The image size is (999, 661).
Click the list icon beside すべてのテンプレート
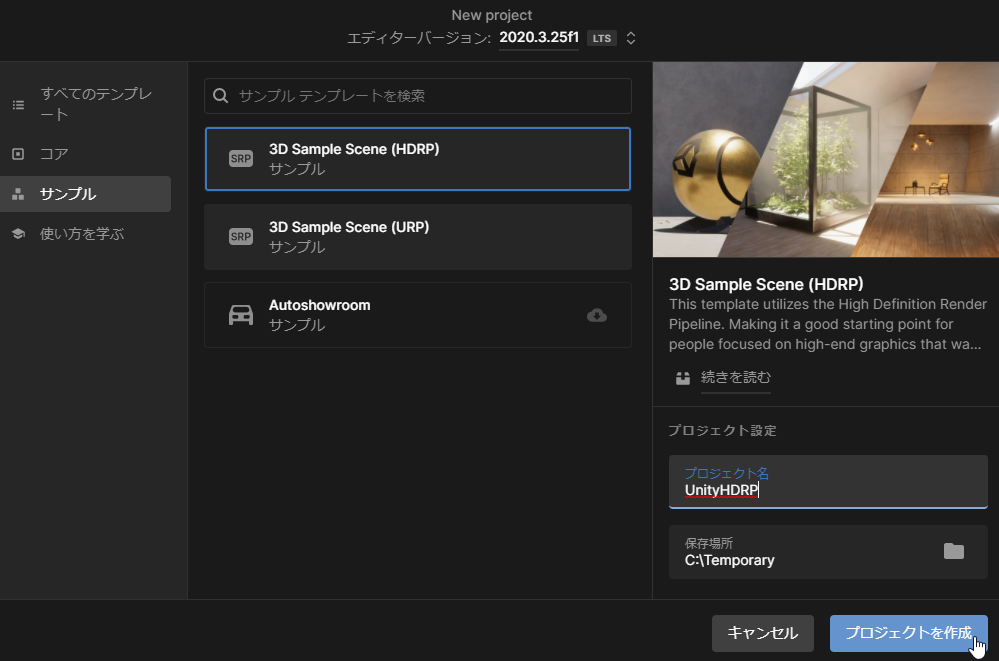[18, 105]
